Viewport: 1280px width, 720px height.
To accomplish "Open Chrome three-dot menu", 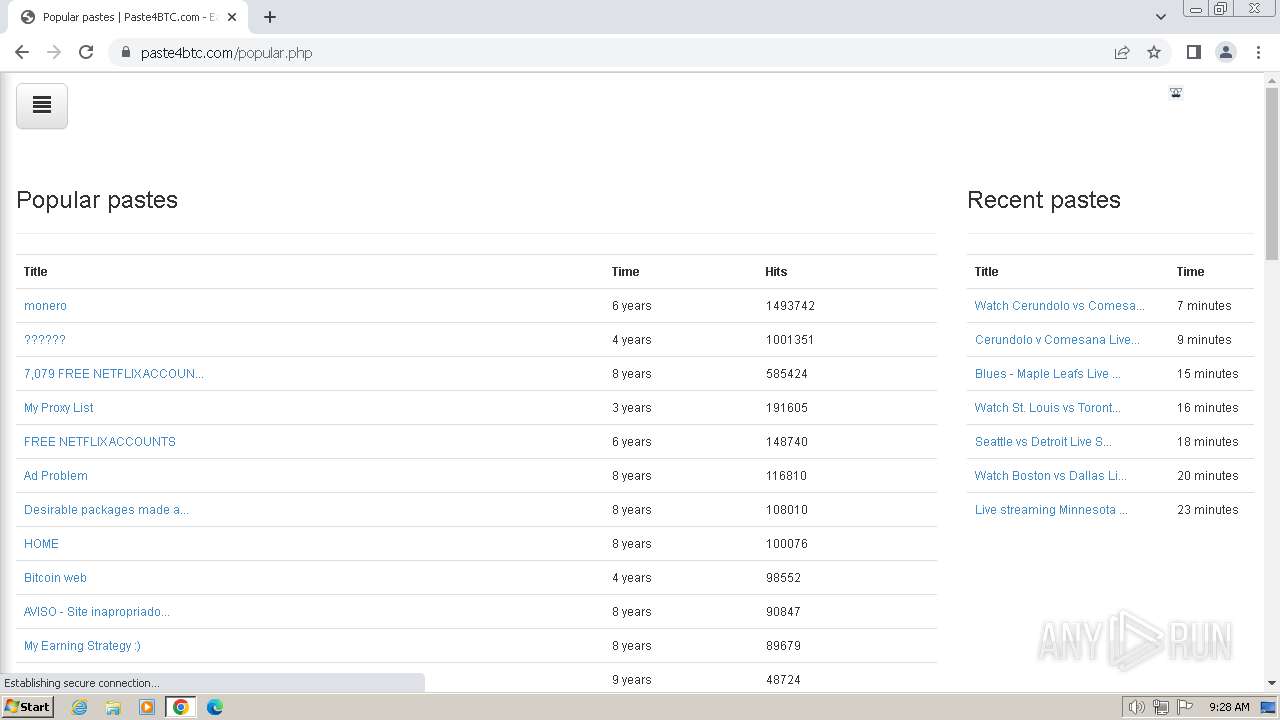I will [x=1259, y=52].
